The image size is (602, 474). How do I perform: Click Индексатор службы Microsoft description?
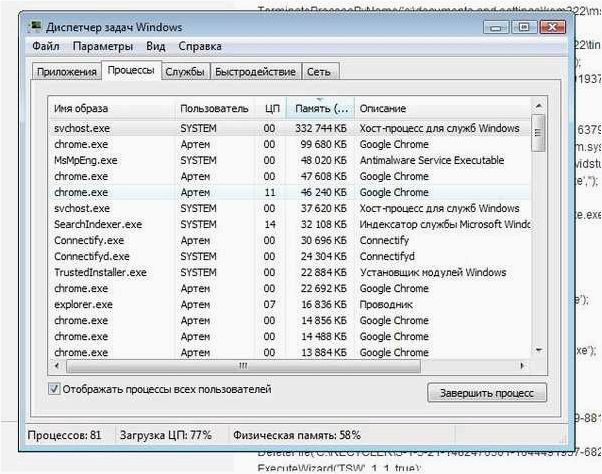point(445,225)
